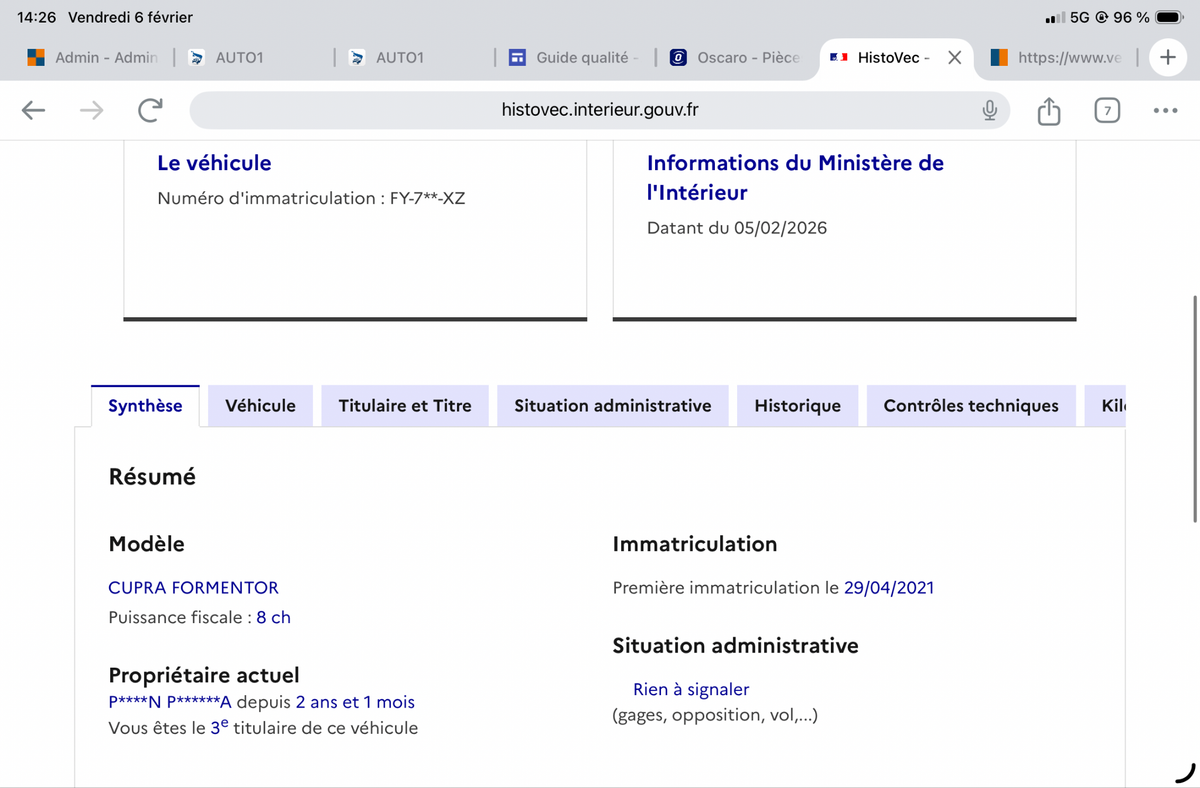The image size is (1200, 788).
Task: Go to Situation administrative tab
Action: 612,405
